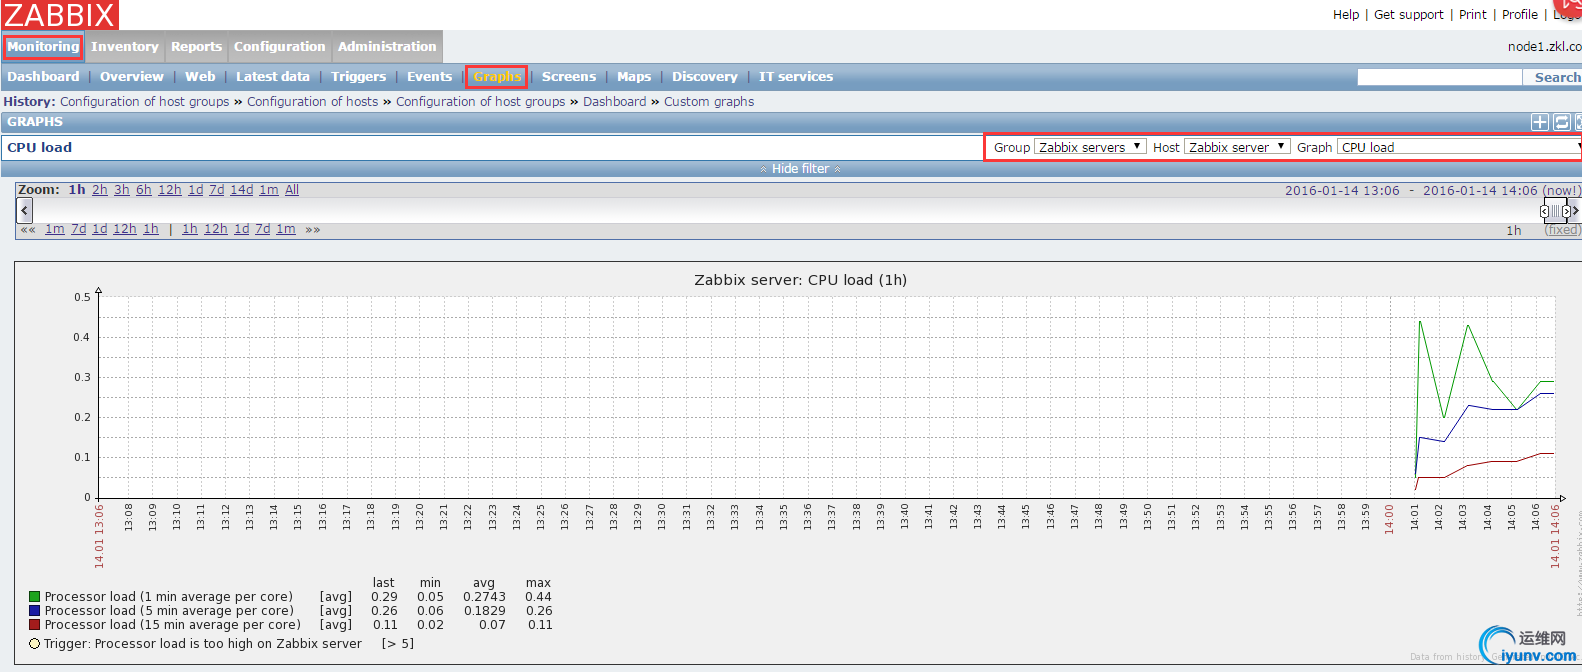Open Dashboard link in History breadcrumb
Screen dimensions: 1582x672
[615, 102]
